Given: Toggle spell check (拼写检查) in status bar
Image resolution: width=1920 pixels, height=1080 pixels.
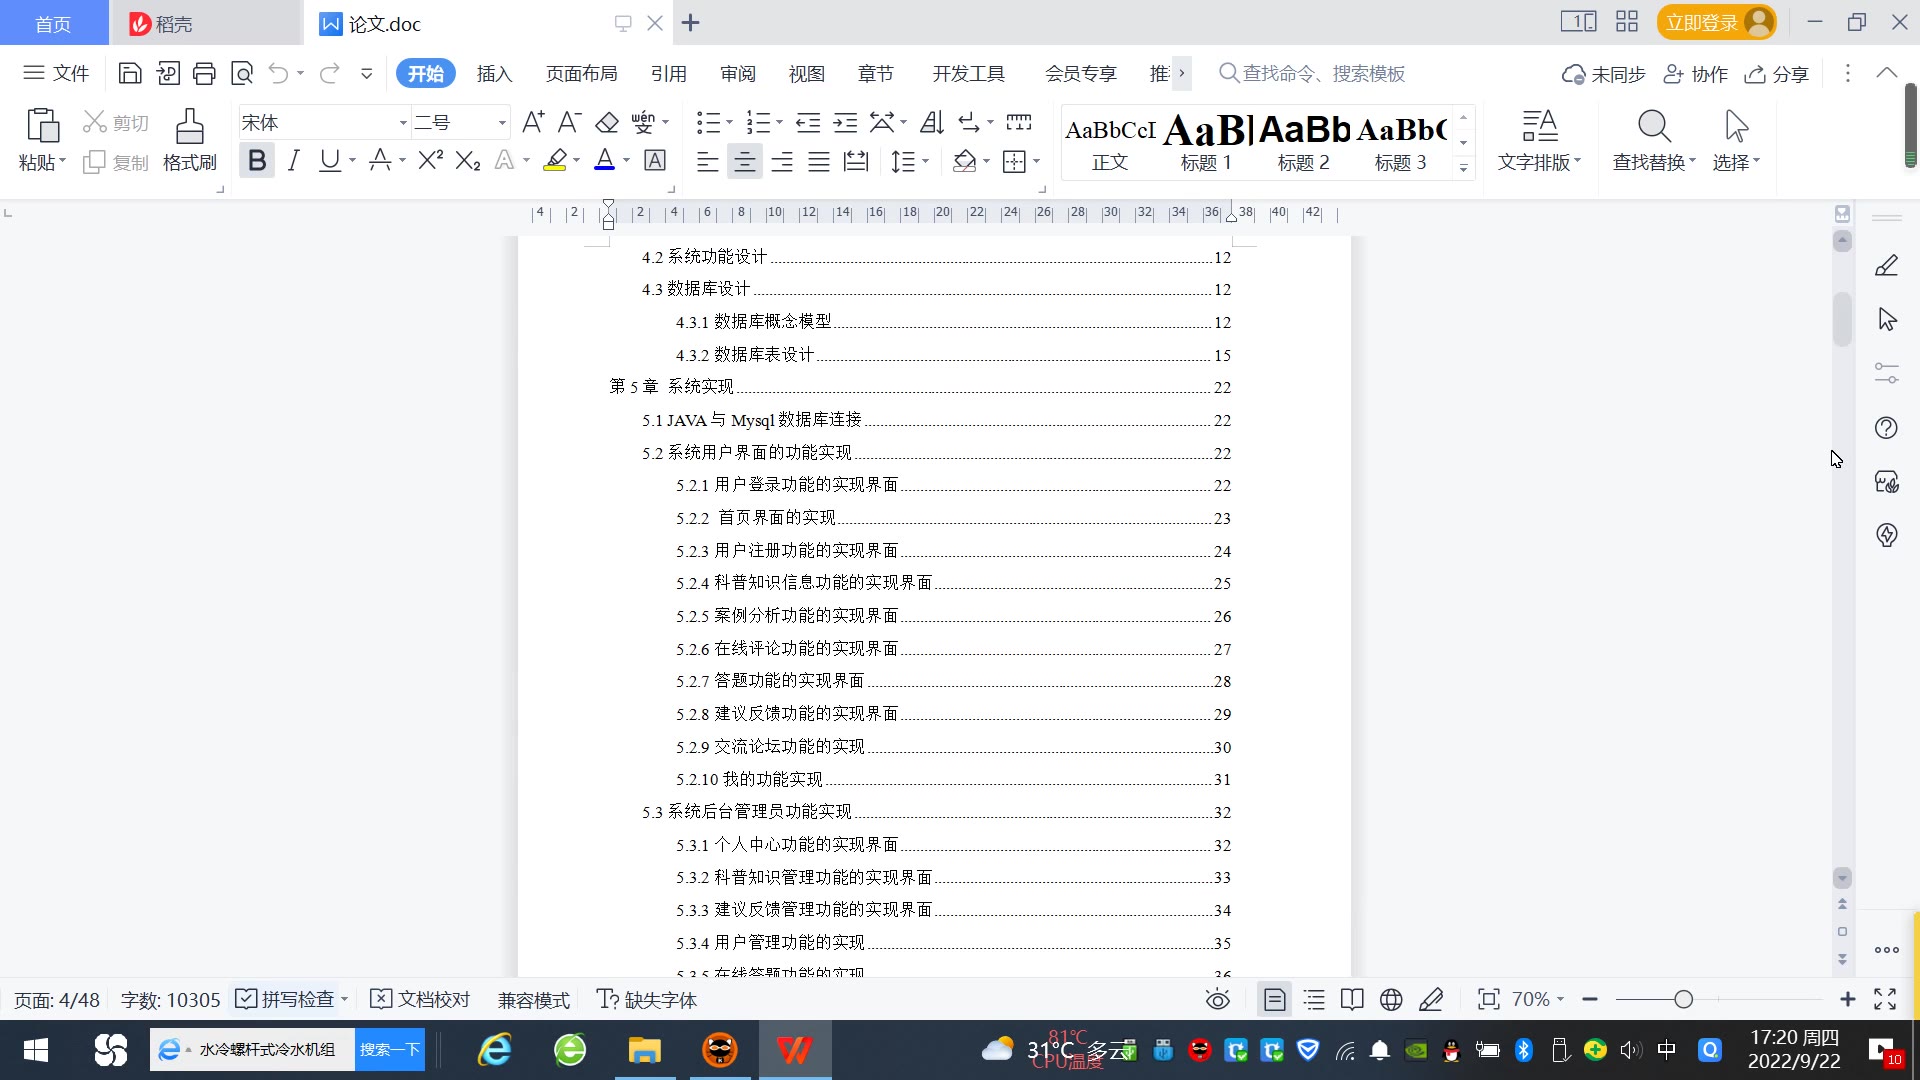Looking at the screenshot, I should pos(288,999).
